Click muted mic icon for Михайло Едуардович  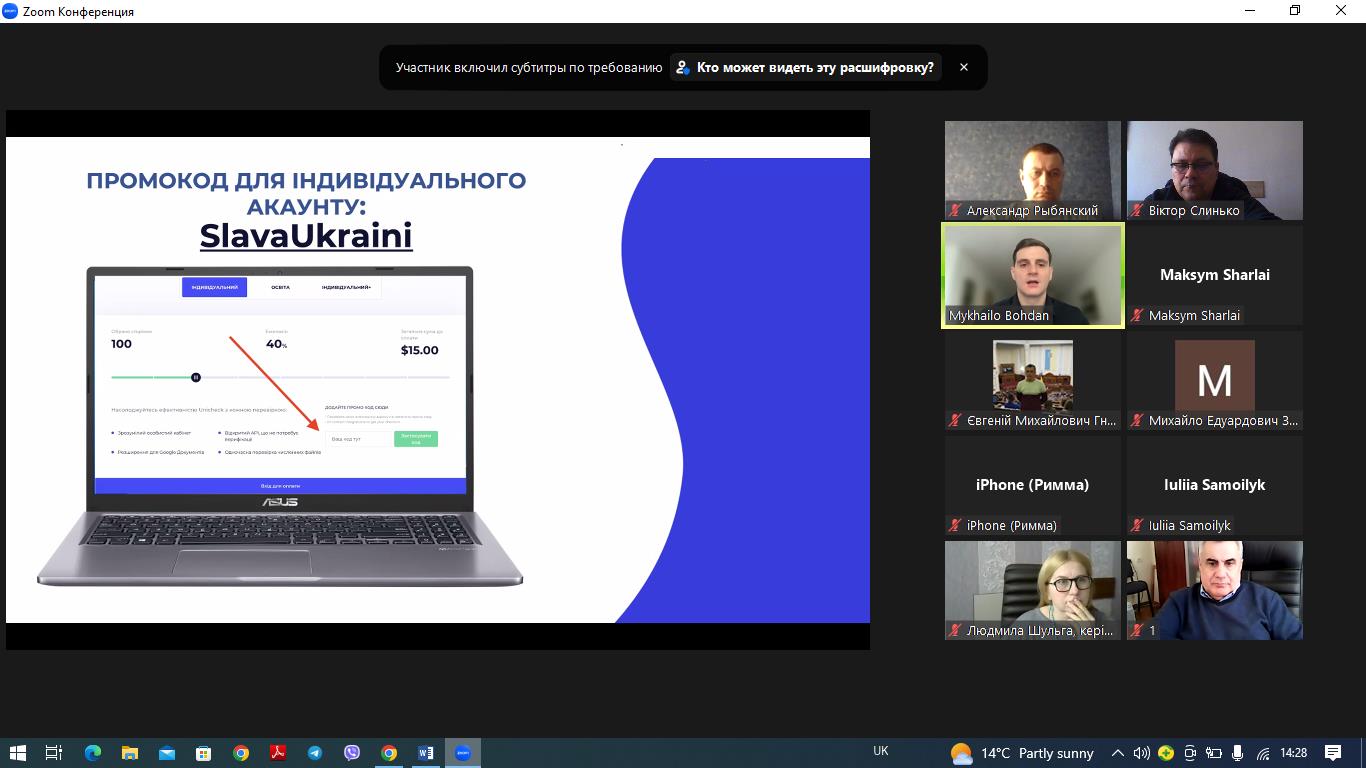pyautogui.click(x=1137, y=421)
